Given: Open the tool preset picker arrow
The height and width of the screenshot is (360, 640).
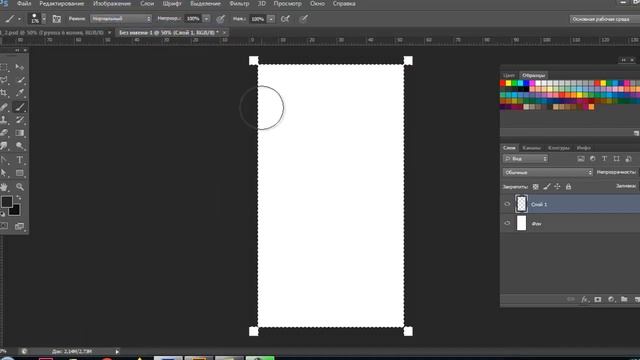Looking at the screenshot, I should click(19, 19).
